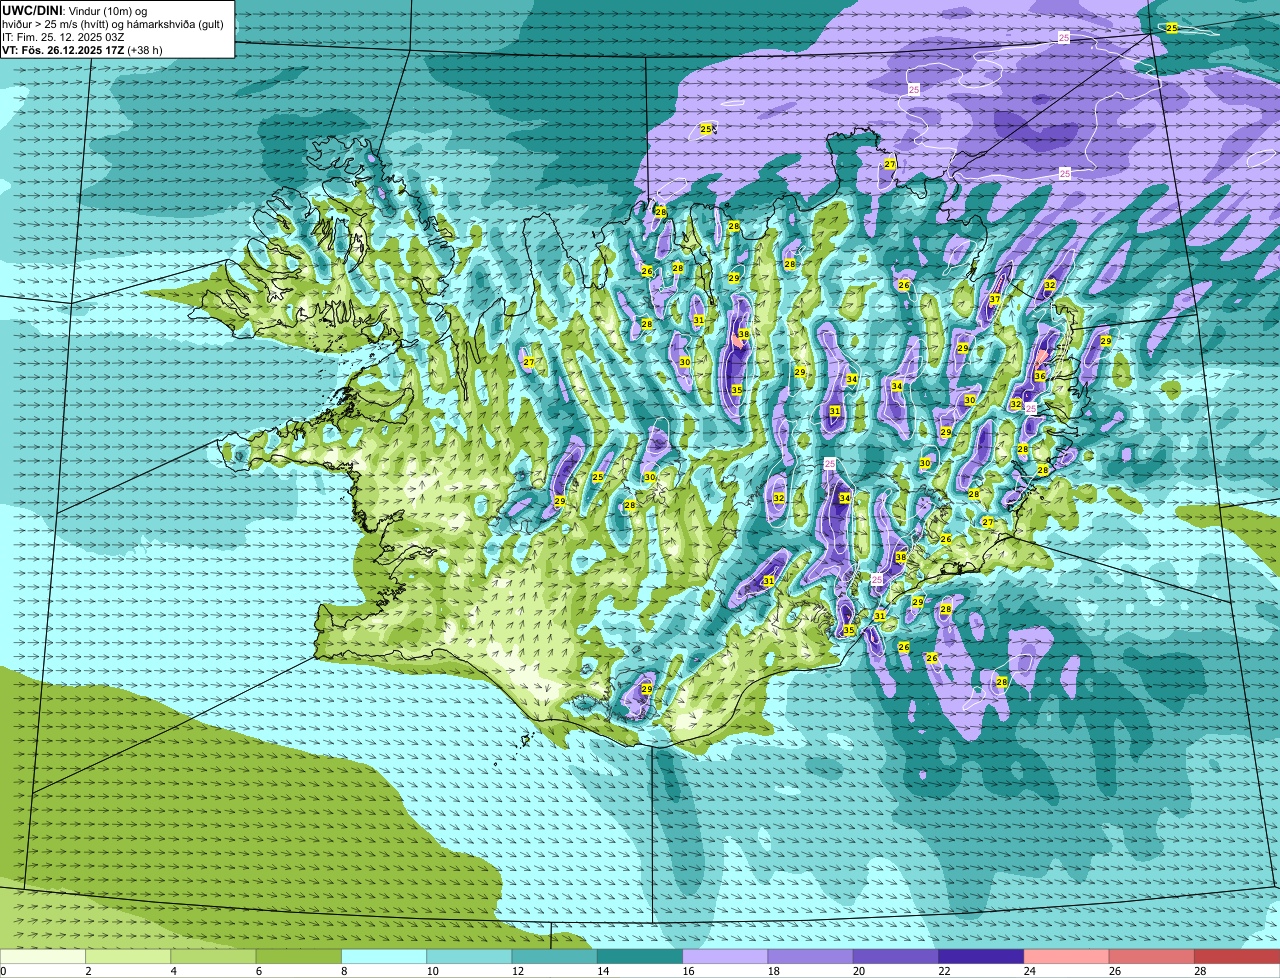1280x978 pixels.
Task: Click the yellow gust label 37 on the map
Action: click(x=995, y=299)
